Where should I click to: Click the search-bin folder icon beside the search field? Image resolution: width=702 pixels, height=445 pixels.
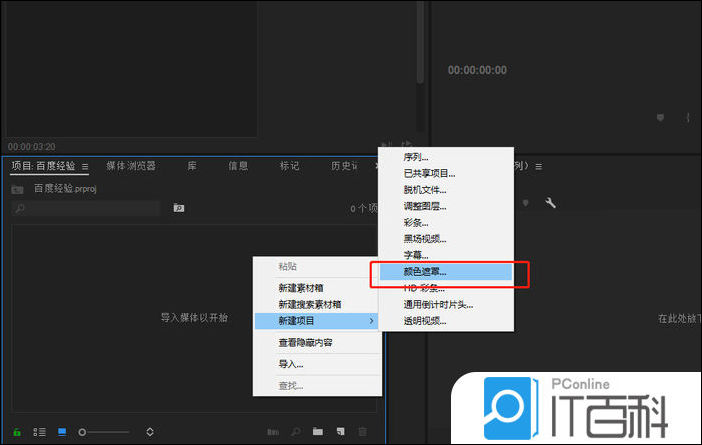pos(179,208)
